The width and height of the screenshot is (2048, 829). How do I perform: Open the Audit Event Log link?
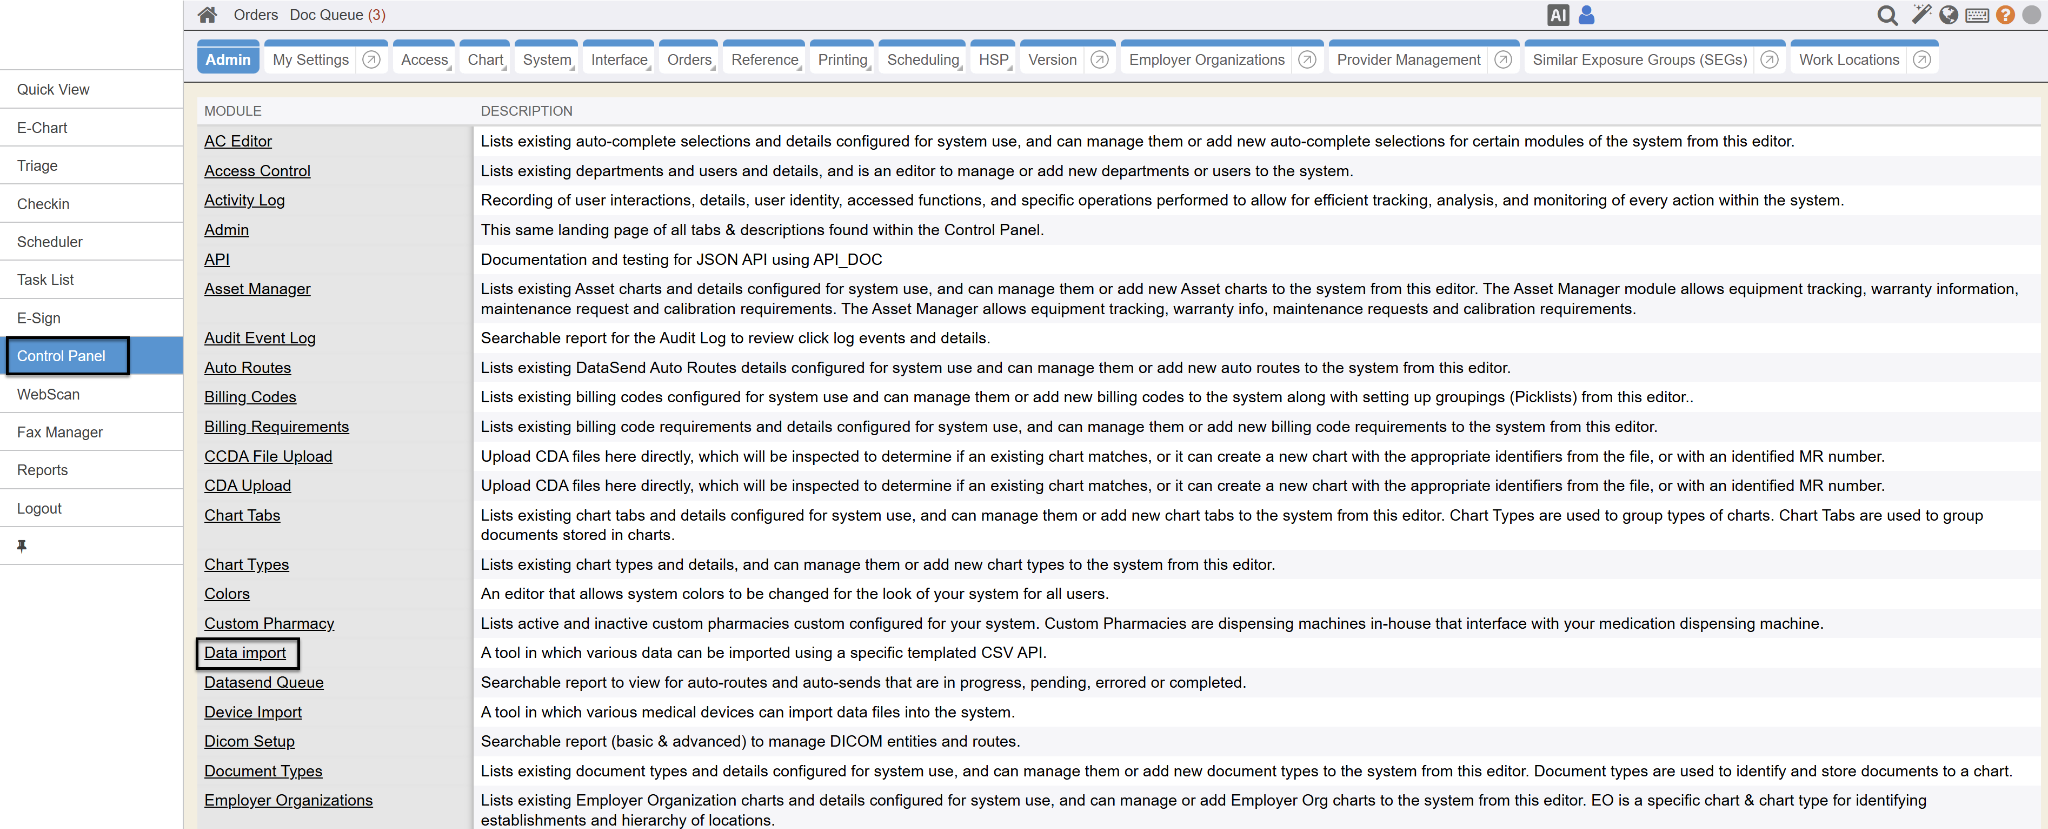pos(260,338)
